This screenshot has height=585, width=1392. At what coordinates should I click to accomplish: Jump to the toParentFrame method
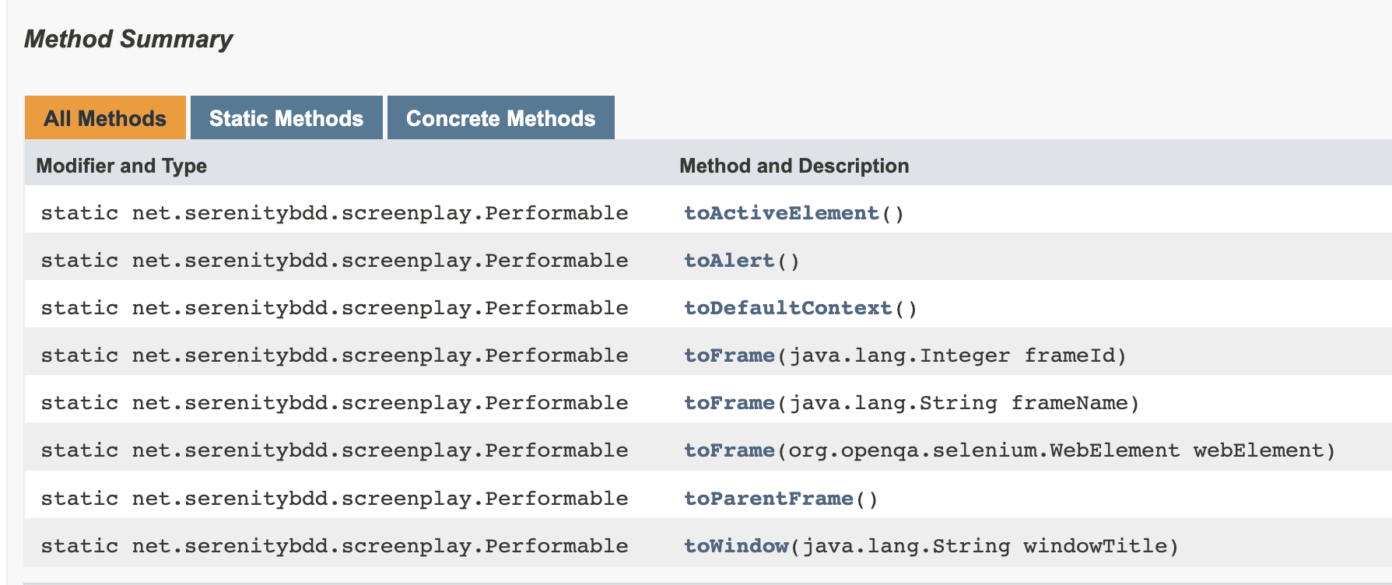768,498
